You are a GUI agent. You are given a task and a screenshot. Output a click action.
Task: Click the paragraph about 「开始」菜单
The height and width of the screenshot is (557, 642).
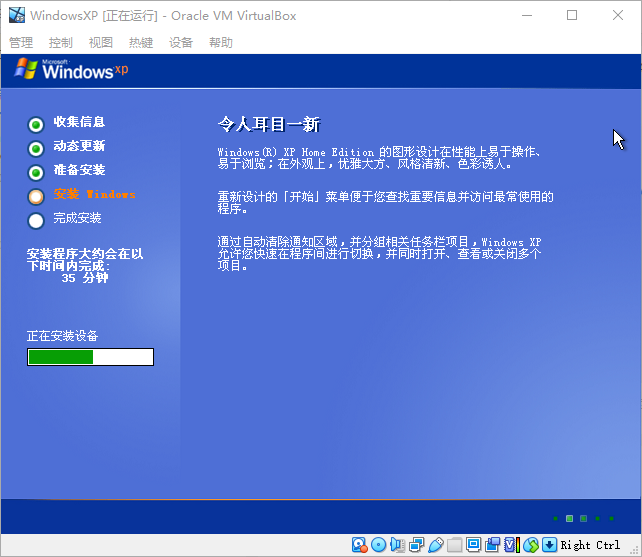click(x=385, y=203)
